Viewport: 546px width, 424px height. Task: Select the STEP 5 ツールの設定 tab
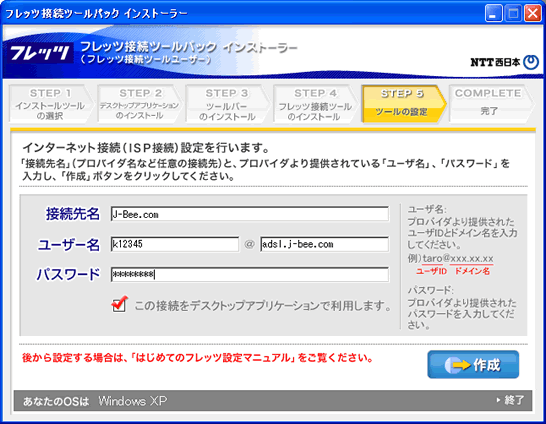pyautogui.click(x=403, y=104)
